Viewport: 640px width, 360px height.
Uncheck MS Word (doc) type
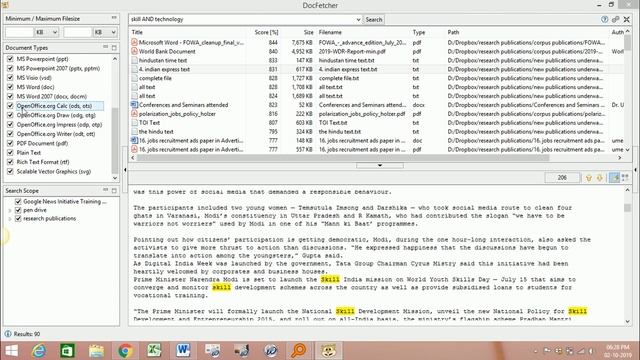point(10,87)
